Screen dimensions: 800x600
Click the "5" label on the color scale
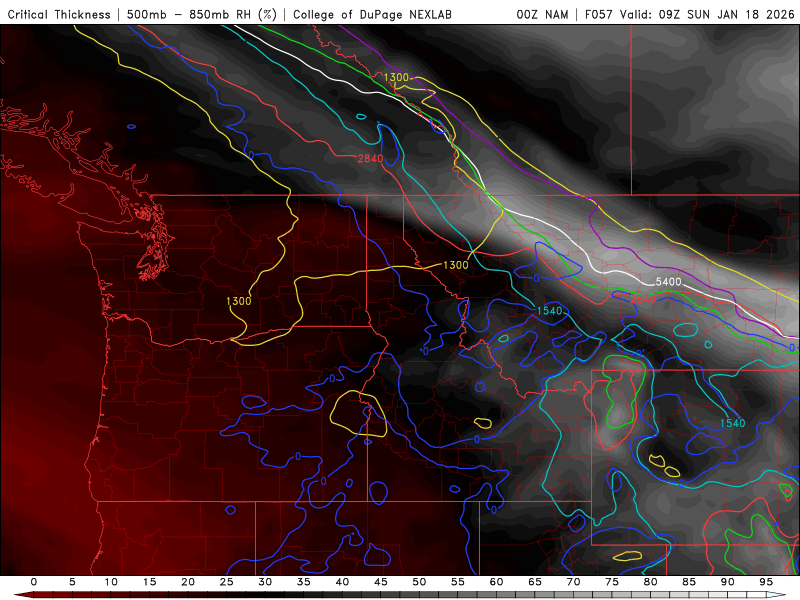[x=72, y=582]
